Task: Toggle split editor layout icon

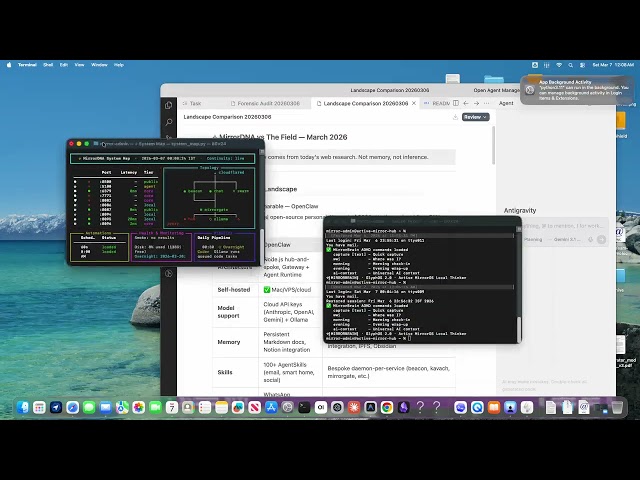Action: 456,103
